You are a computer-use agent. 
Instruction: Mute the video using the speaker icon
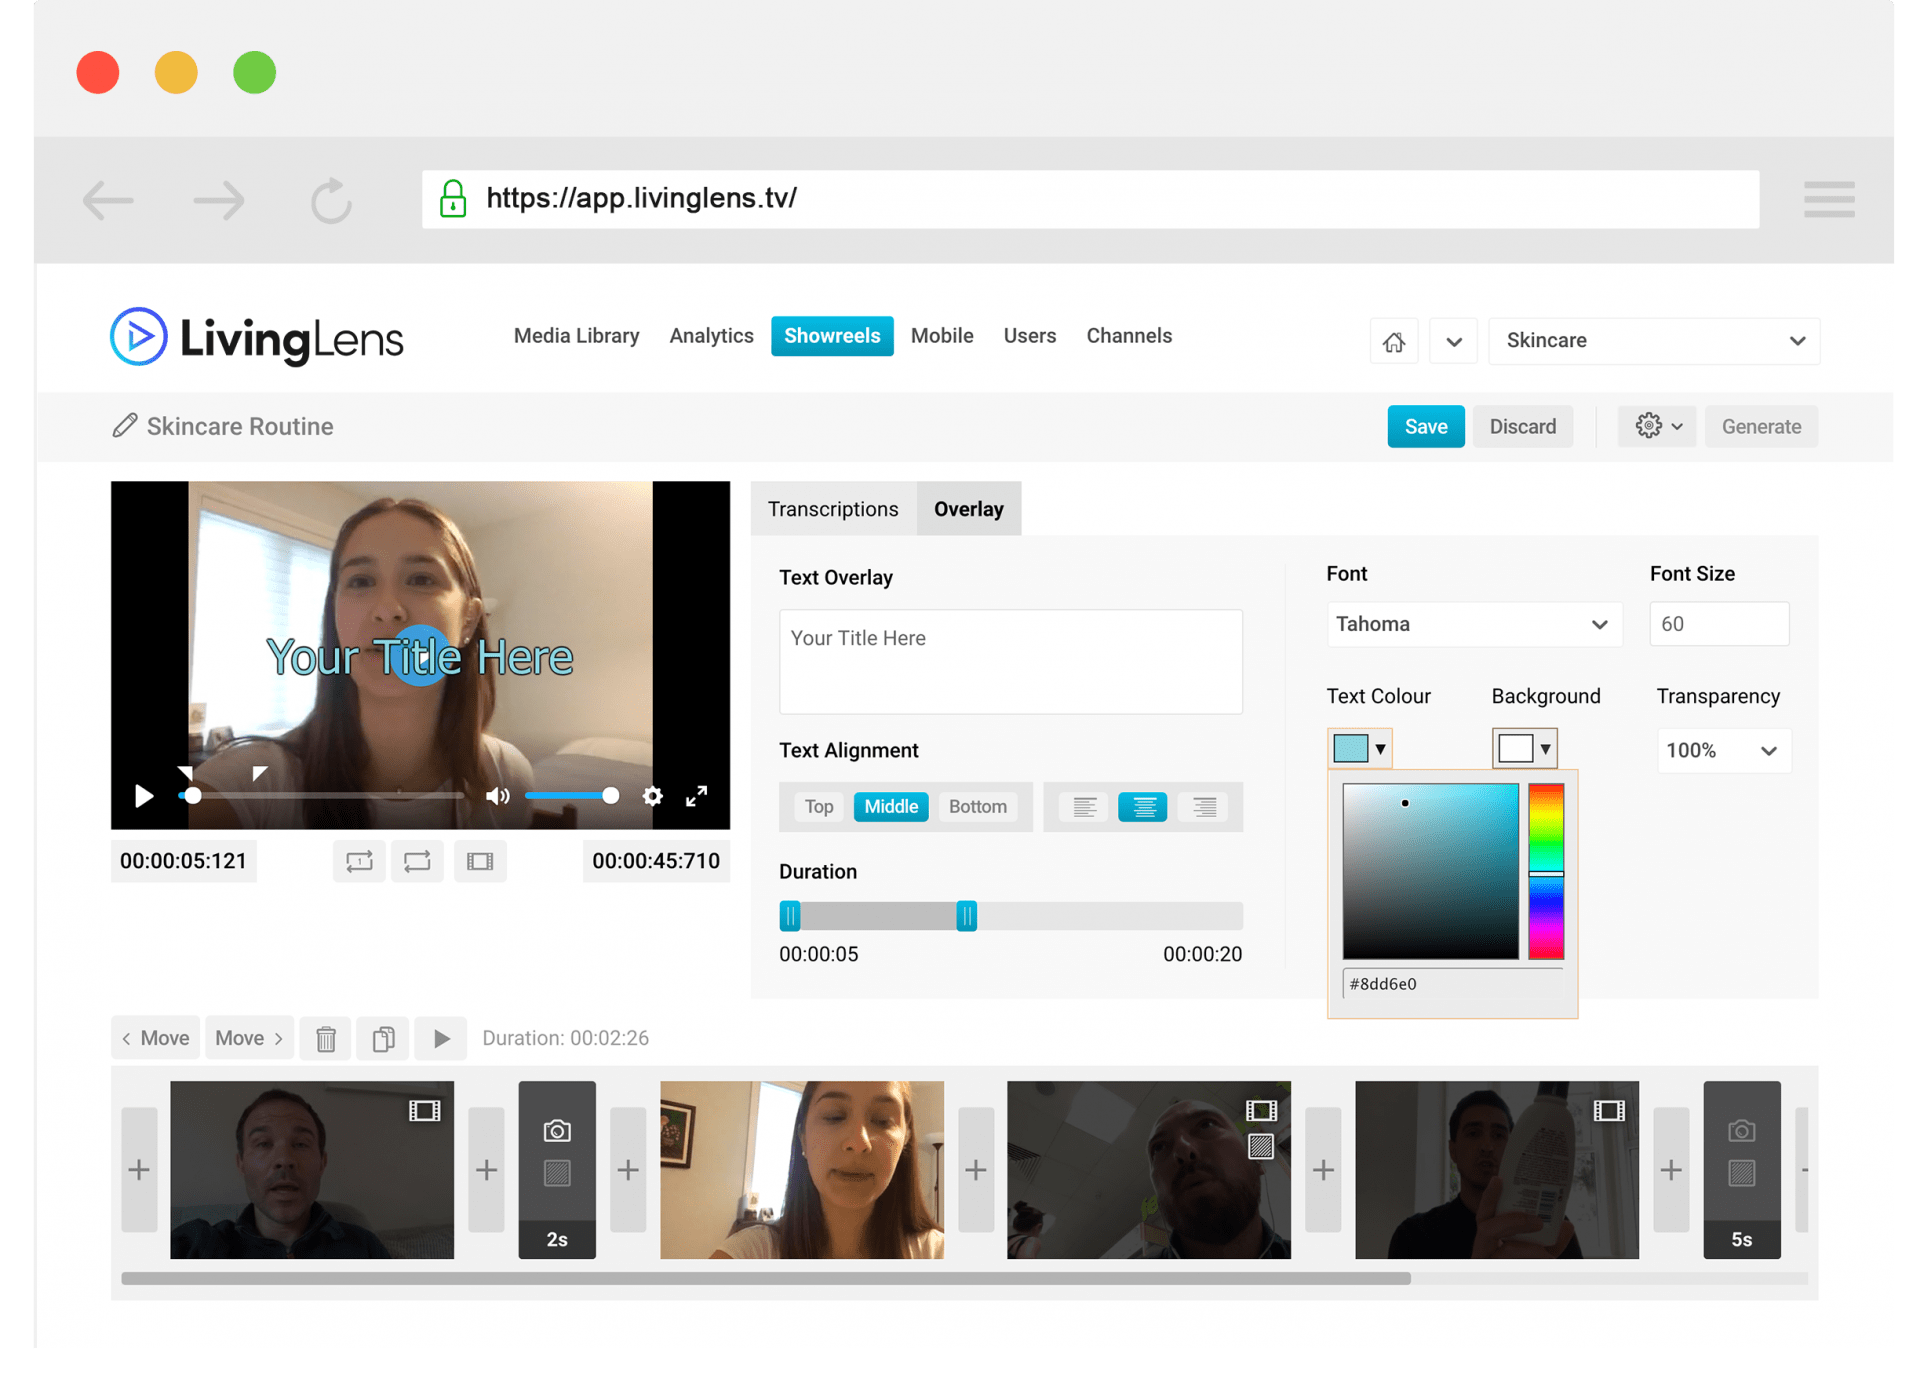(497, 796)
